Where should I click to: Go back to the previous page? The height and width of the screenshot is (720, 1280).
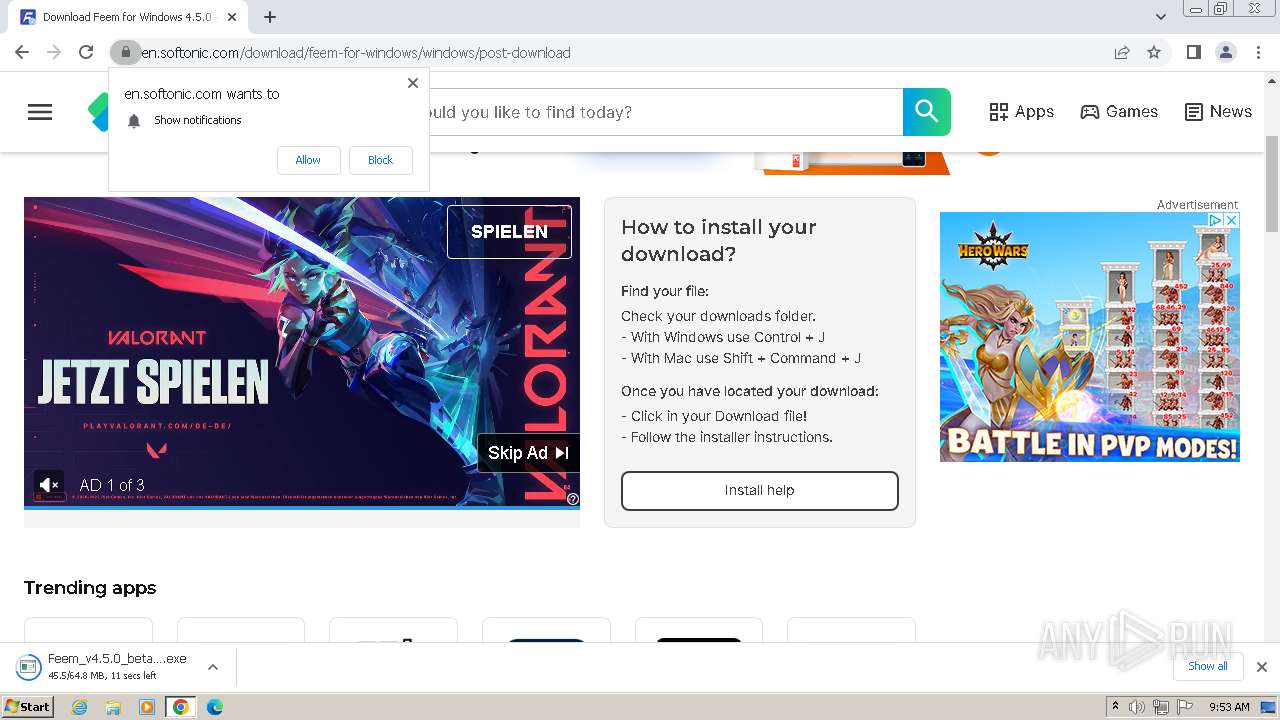click(x=22, y=52)
